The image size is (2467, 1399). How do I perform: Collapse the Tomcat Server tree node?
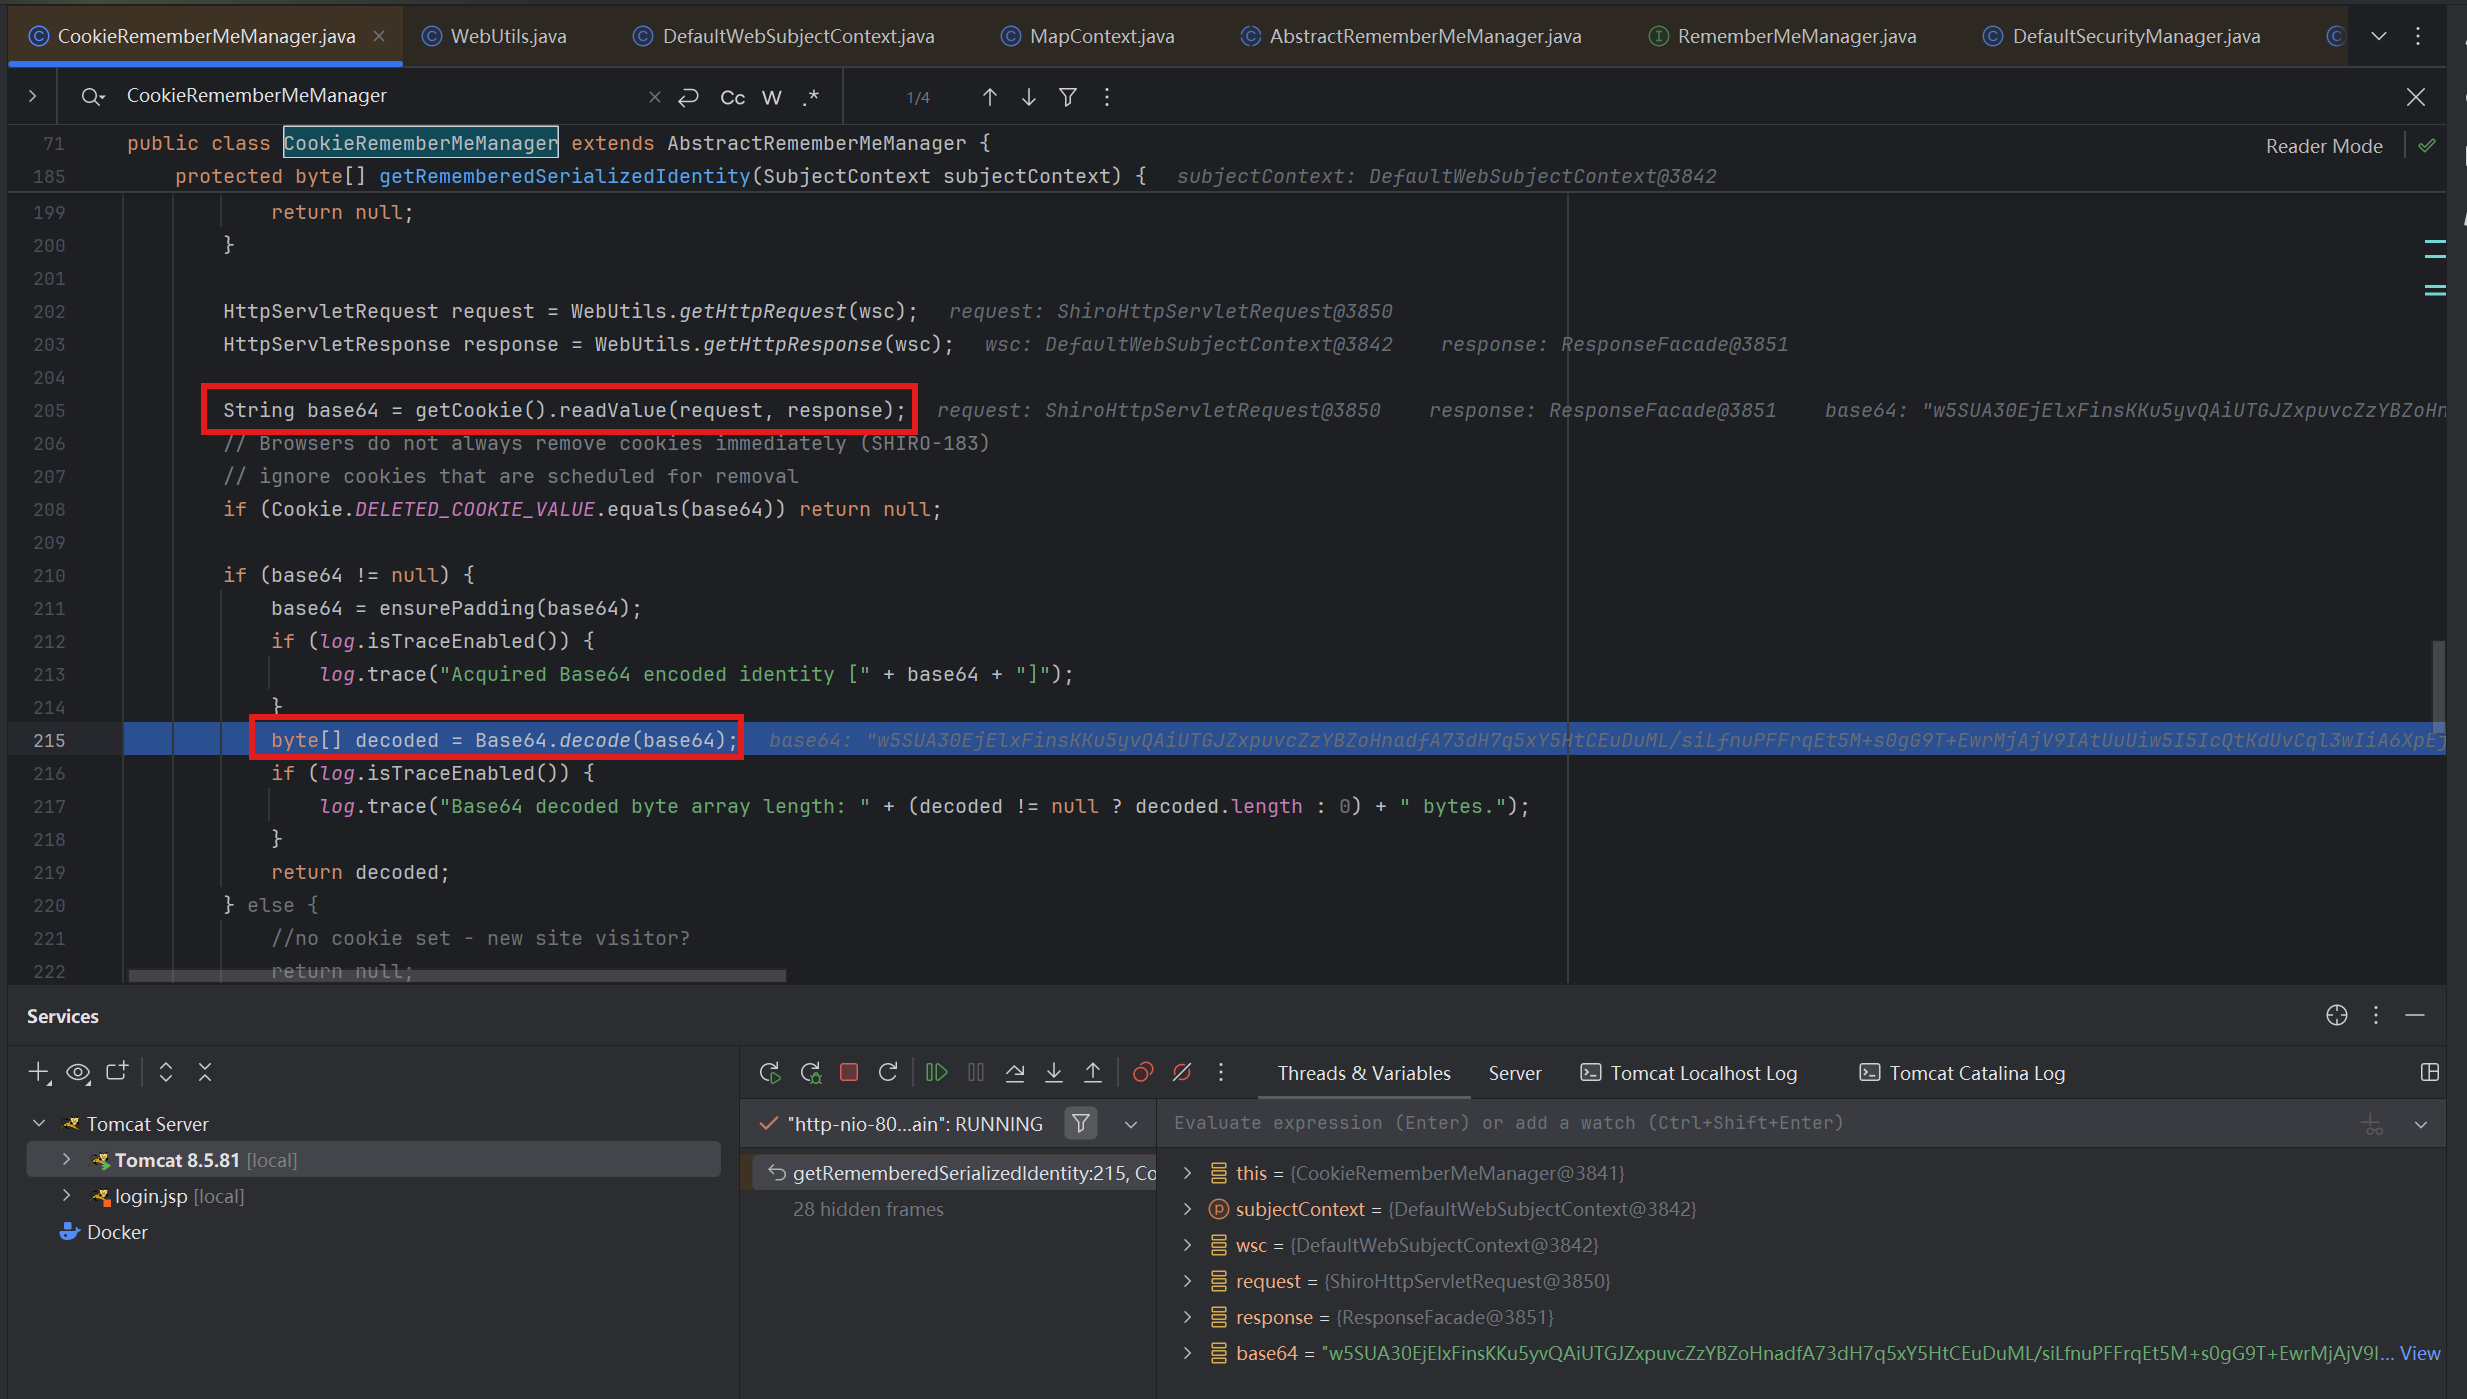click(40, 1124)
